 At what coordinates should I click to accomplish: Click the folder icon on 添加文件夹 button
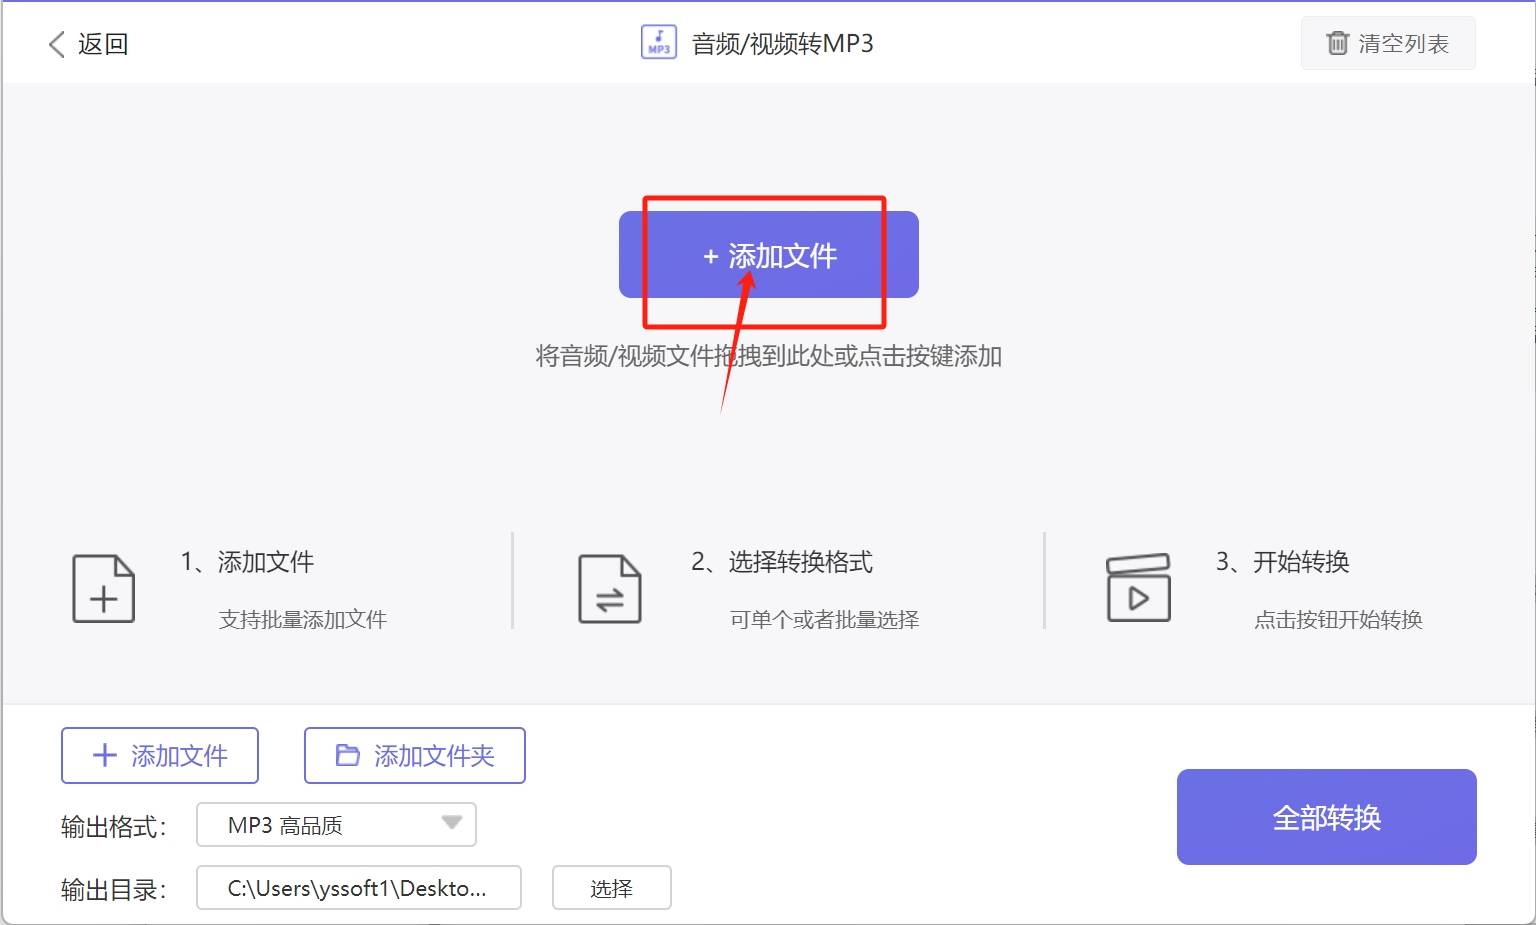coord(347,755)
